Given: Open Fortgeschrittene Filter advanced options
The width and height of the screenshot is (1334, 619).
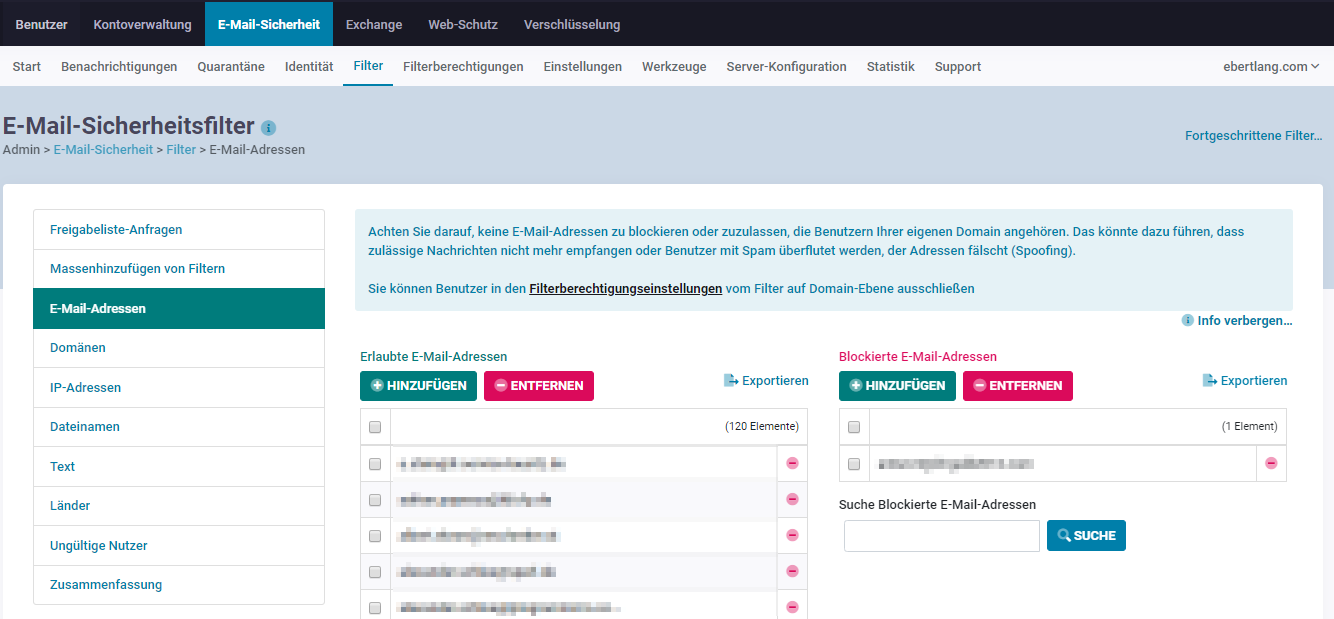Looking at the screenshot, I should (1253, 136).
